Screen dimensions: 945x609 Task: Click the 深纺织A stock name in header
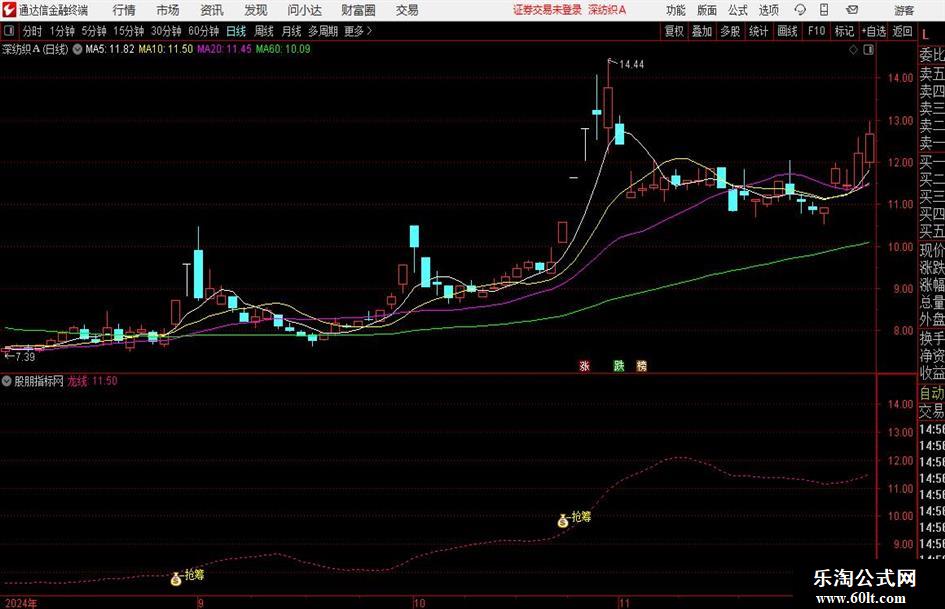[x=607, y=10]
